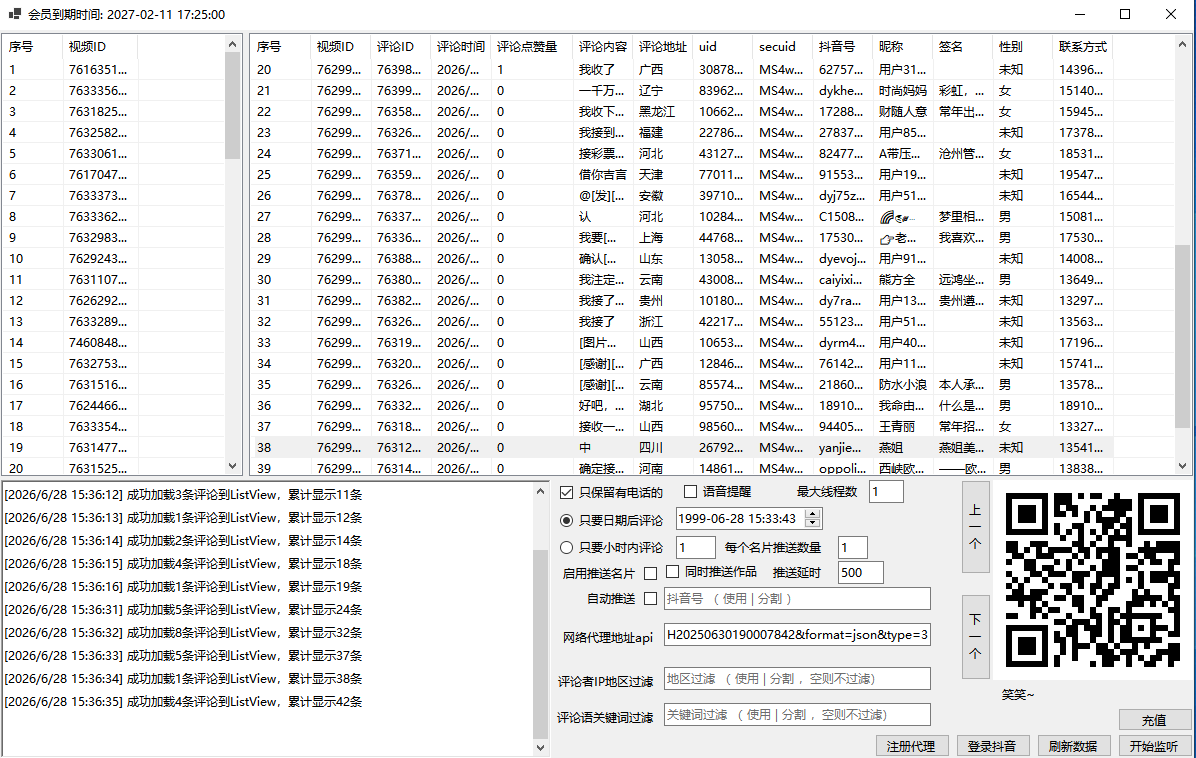Click the 开始监听 button
1196x758 pixels.
(1155, 746)
